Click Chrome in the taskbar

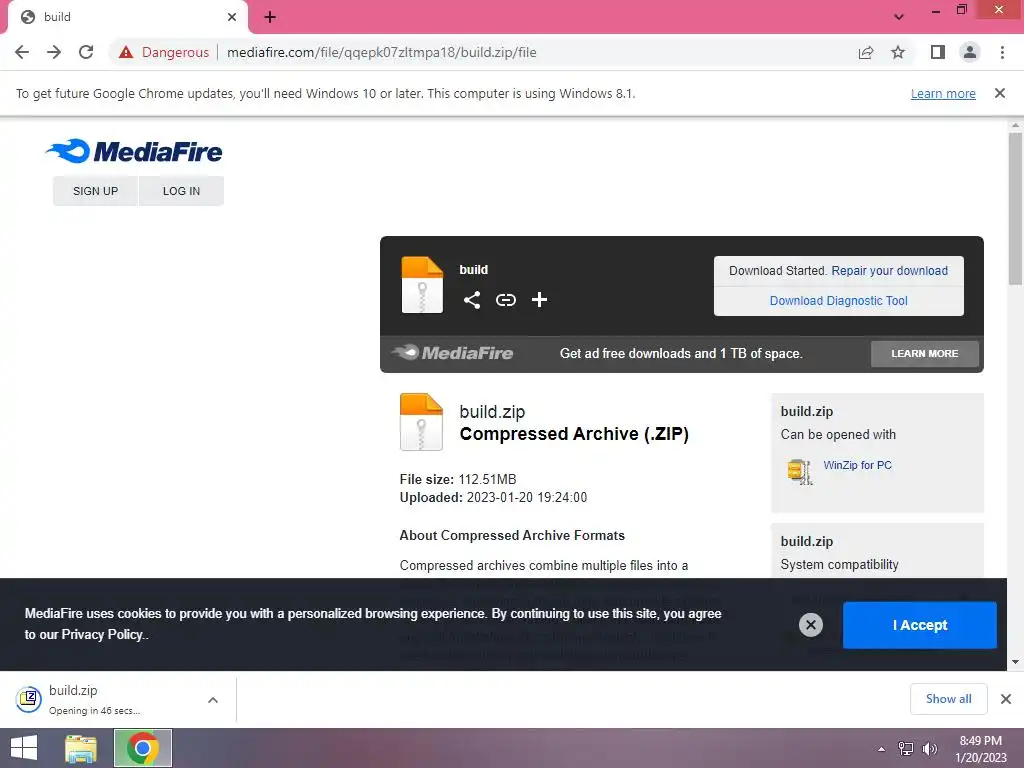143,748
